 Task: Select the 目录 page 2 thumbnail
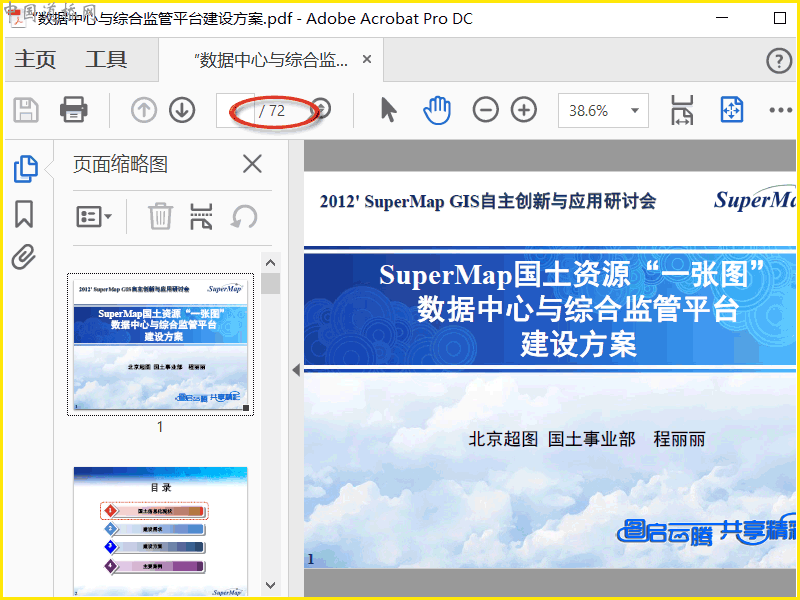tap(160, 532)
